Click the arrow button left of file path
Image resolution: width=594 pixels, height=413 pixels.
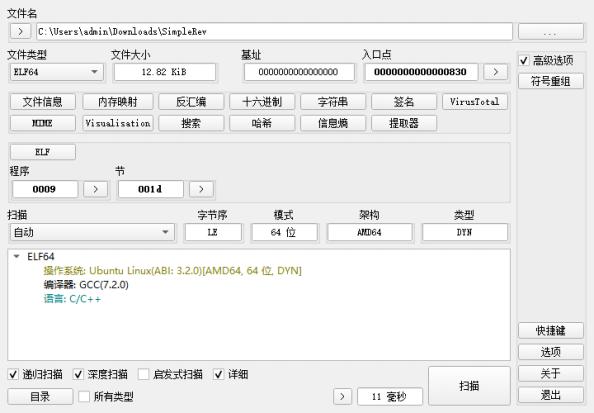pos(20,31)
